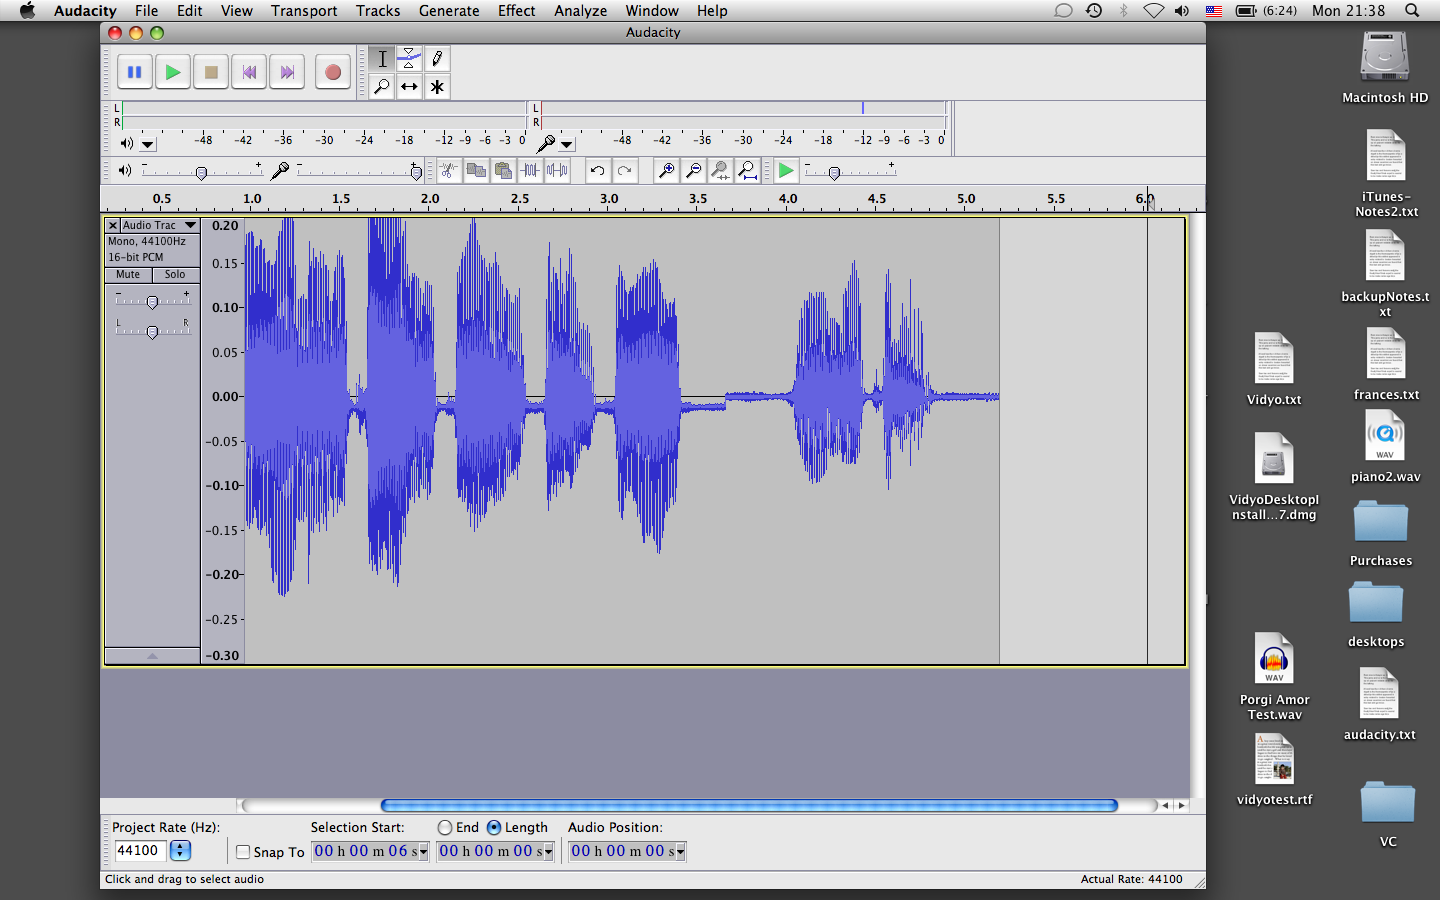The width and height of the screenshot is (1440, 900).
Task: Select the Envelope tool
Action: (409, 58)
